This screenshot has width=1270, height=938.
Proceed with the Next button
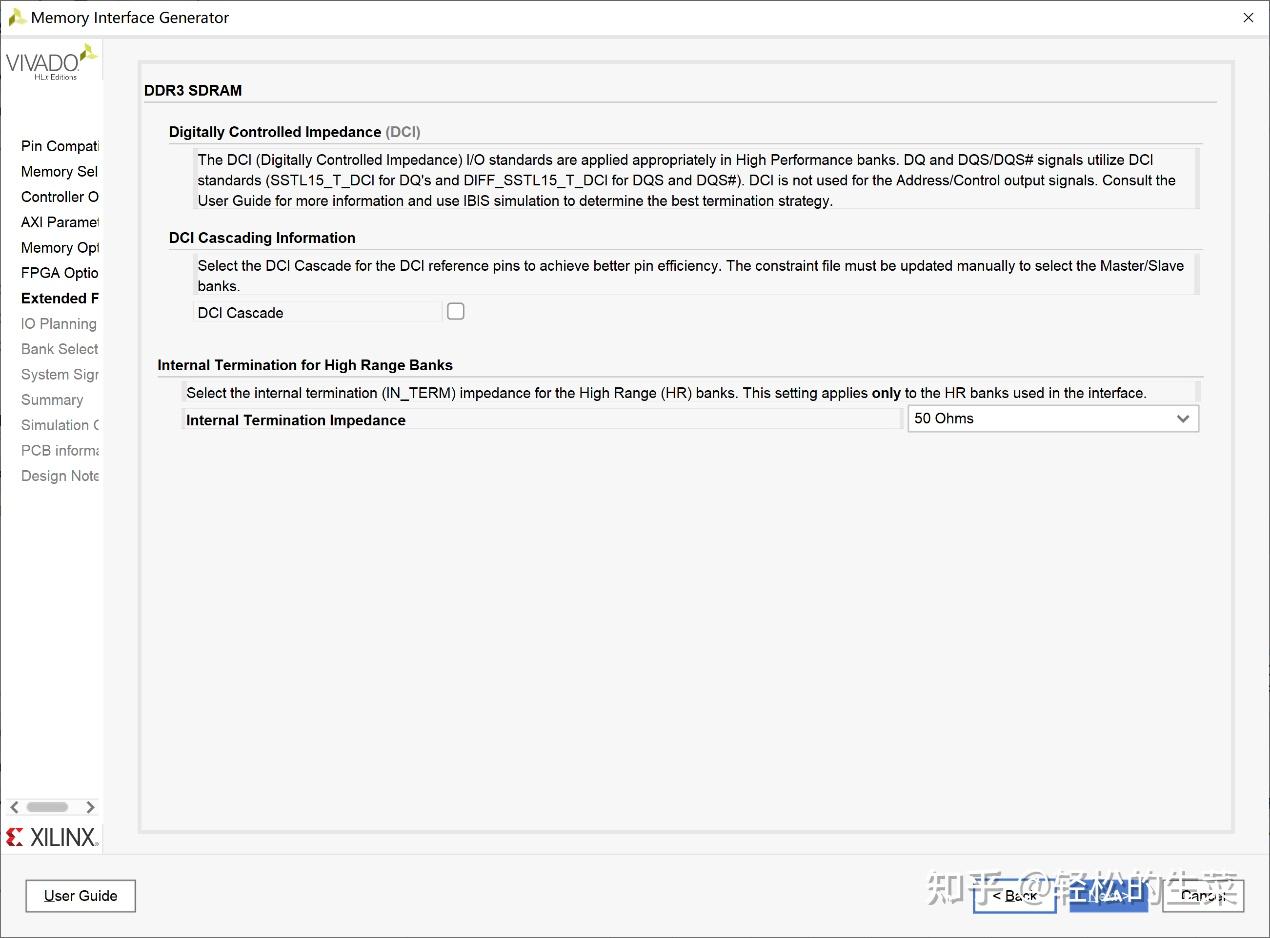point(1108,896)
